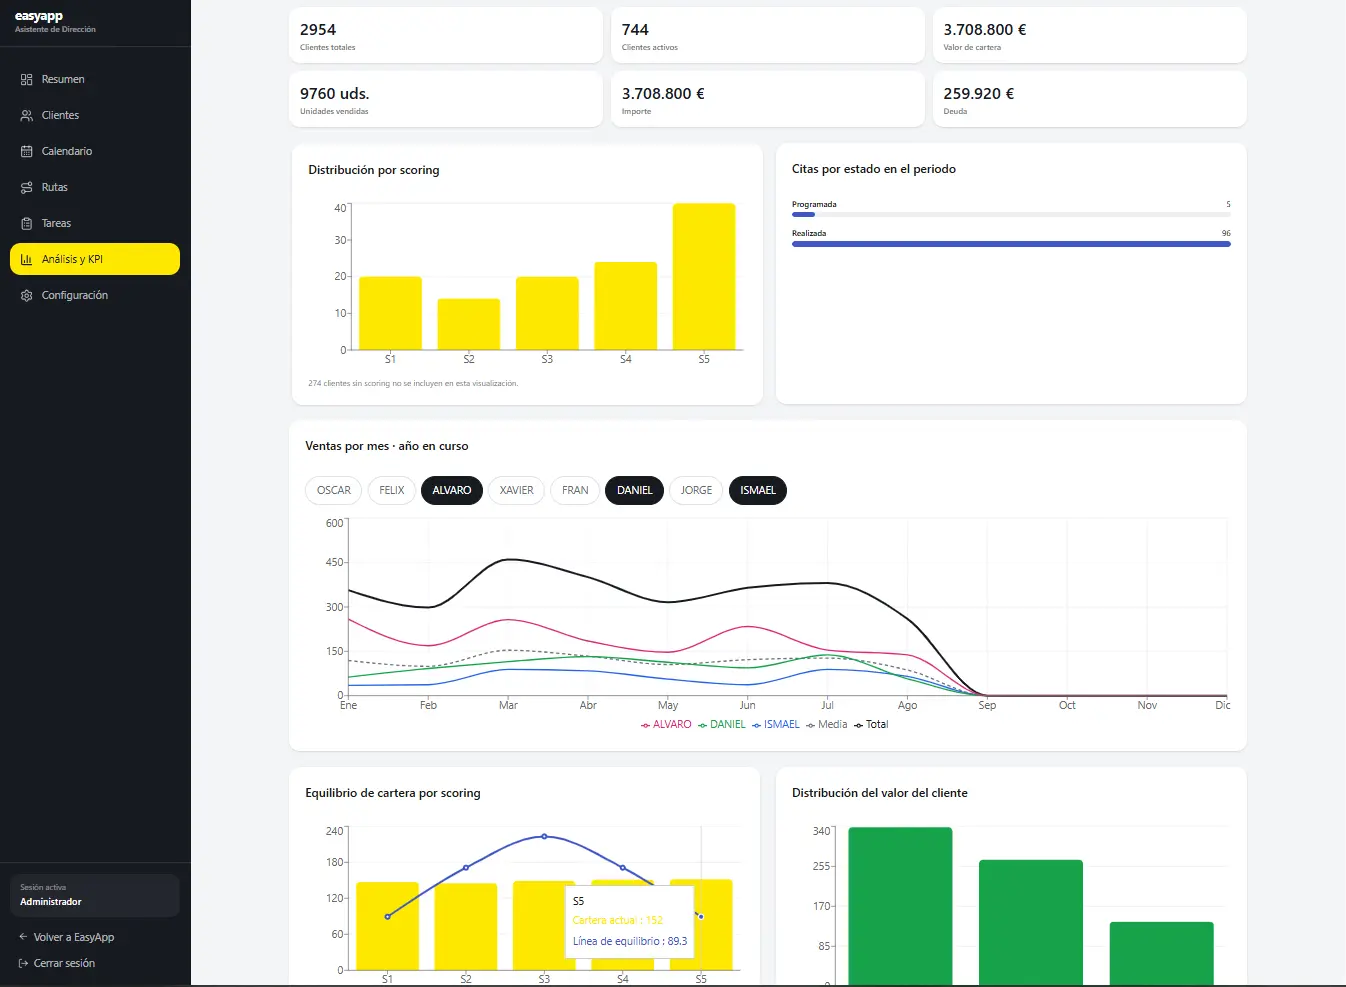Image resolution: width=1346 pixels, height=987 pixels.
Task: Open the Resumen section
Action: (x=95, y=79)
